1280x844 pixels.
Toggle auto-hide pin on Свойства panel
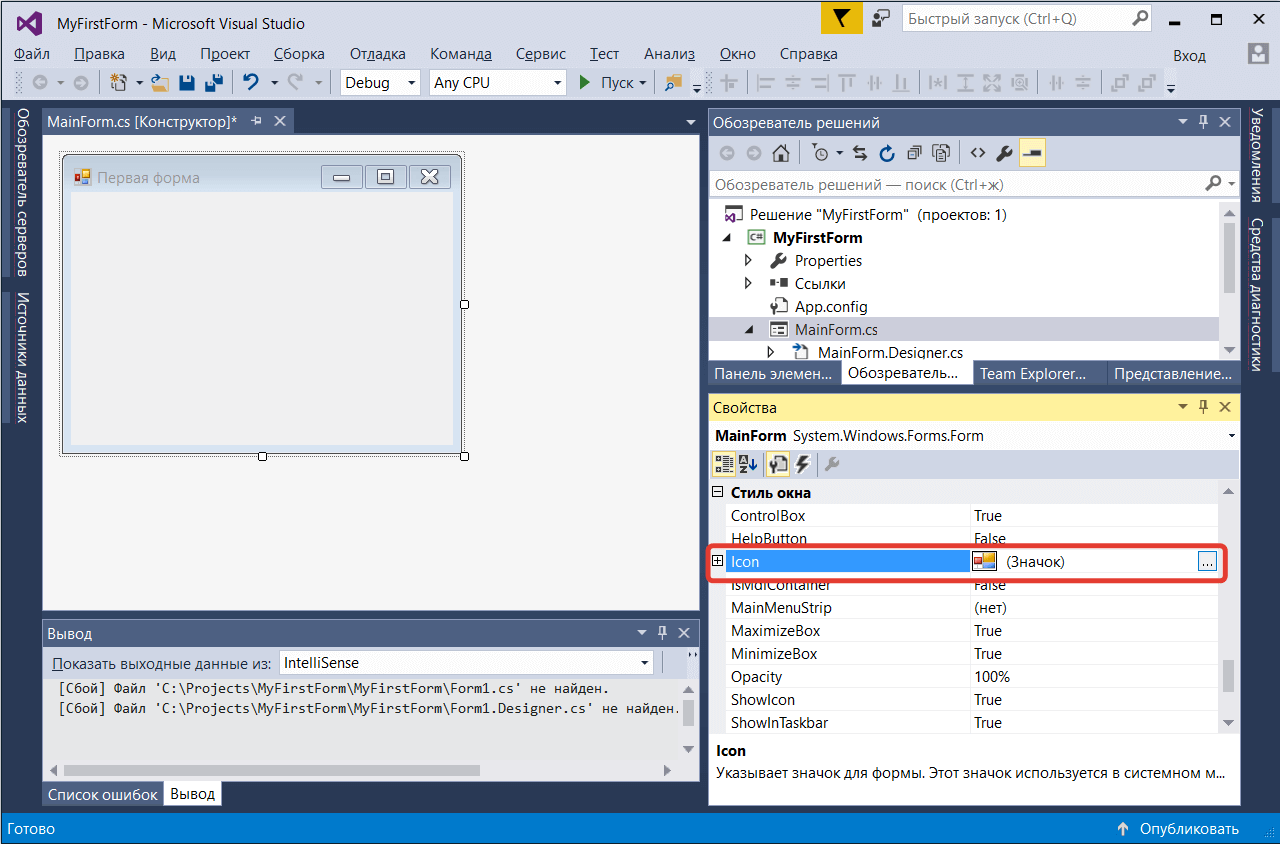1203,407
